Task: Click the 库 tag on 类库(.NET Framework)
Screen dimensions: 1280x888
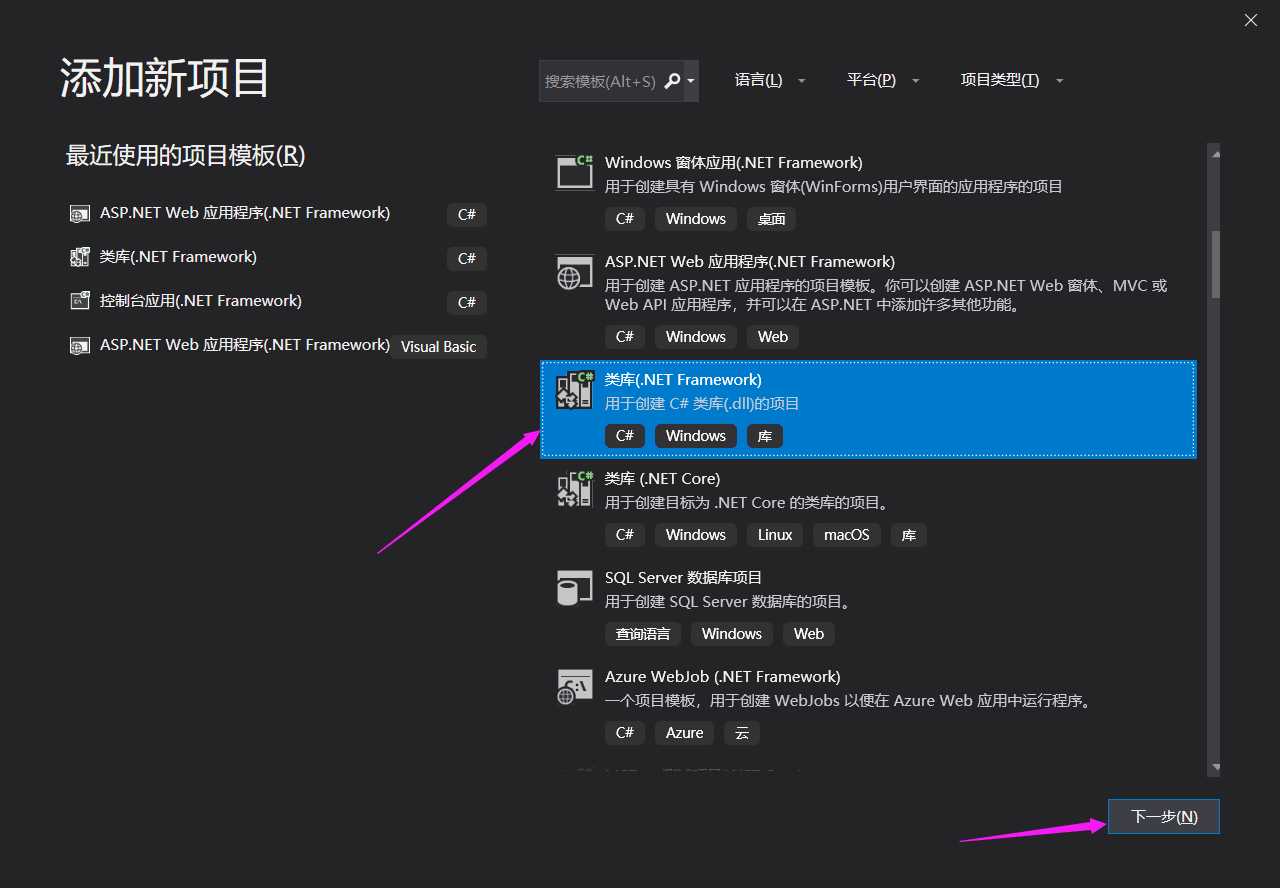Action: (x=765, y=436)
